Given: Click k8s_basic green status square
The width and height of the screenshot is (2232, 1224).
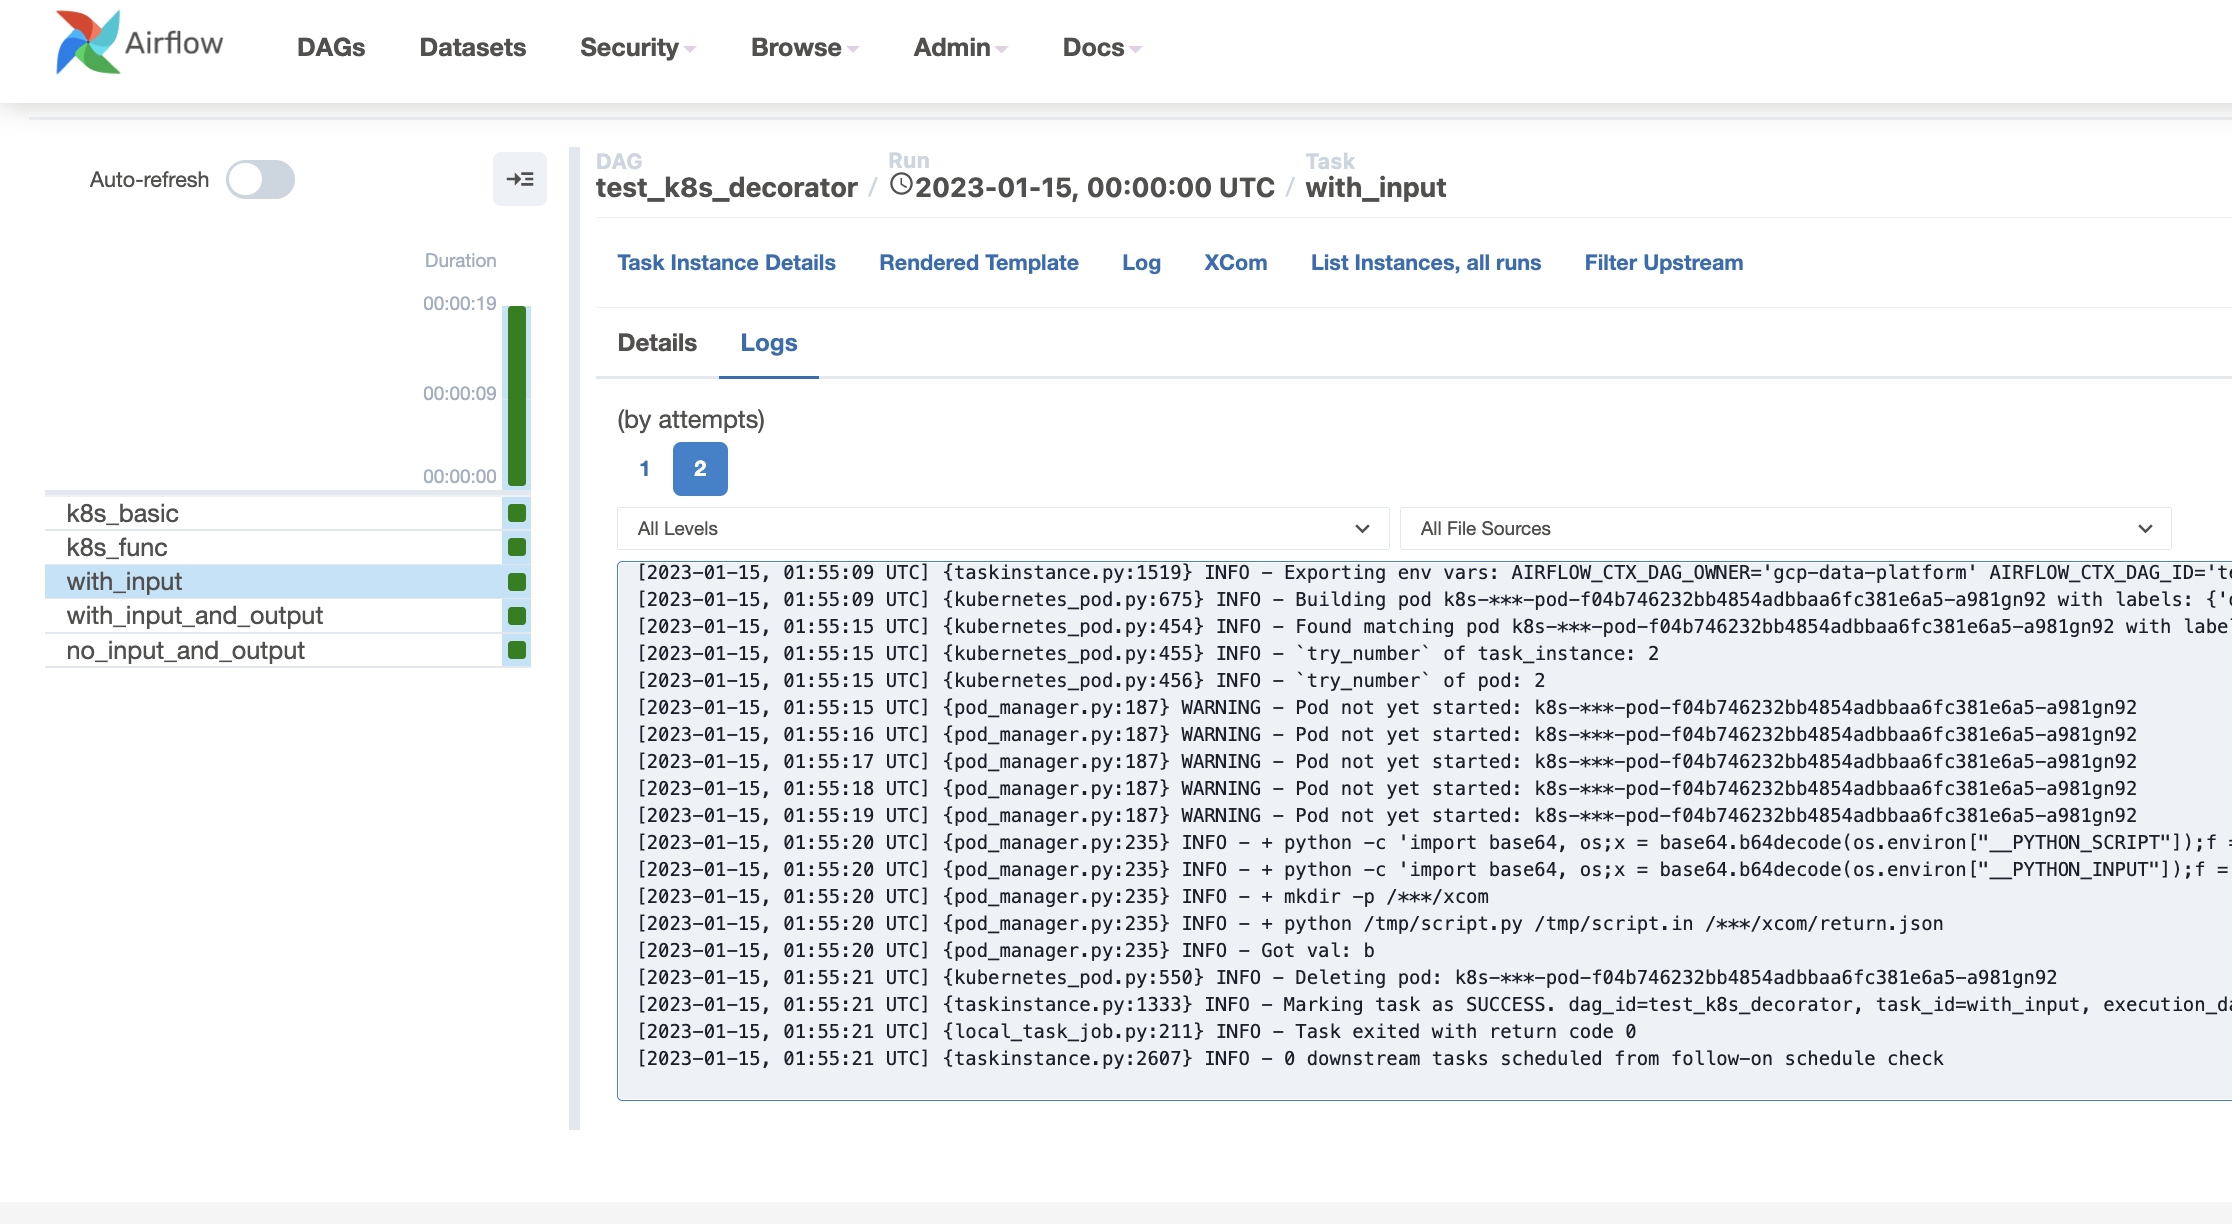Looking at the screenshot, I should coord(517,513).
